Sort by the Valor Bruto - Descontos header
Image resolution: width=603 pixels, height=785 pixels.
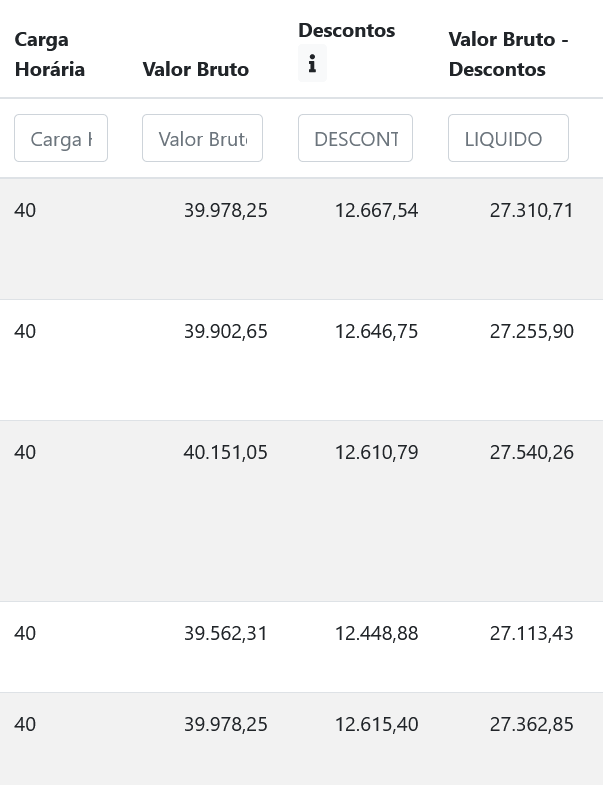coord(508,55)
